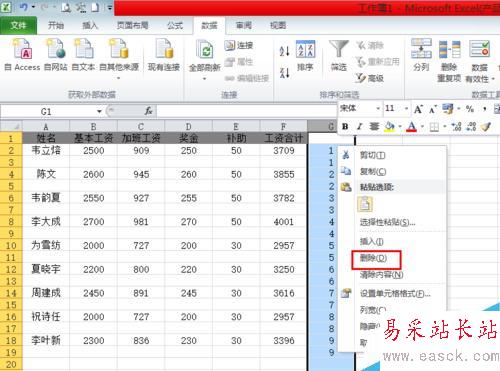500x371 pixels.
Task: Sort descending Z to A icon
Action: pos(284,72)
